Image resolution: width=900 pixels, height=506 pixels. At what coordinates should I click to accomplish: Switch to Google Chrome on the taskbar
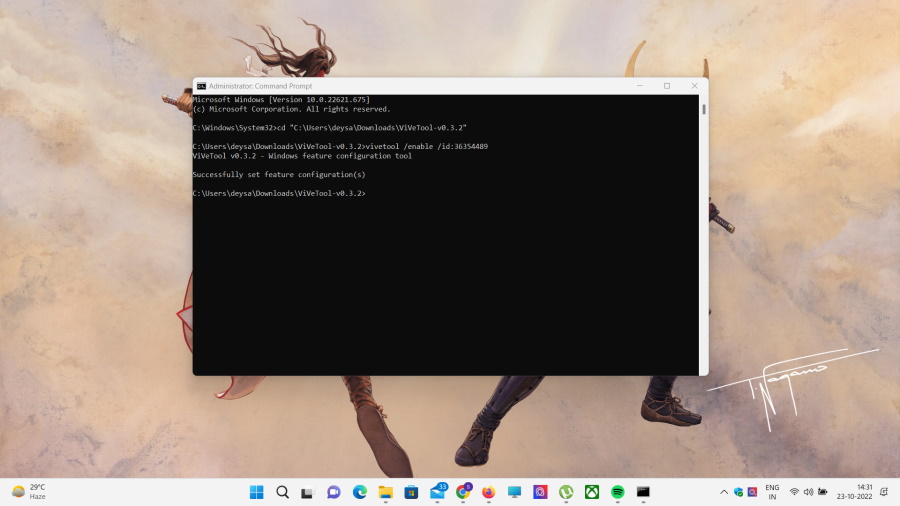(x=463, y=492)
